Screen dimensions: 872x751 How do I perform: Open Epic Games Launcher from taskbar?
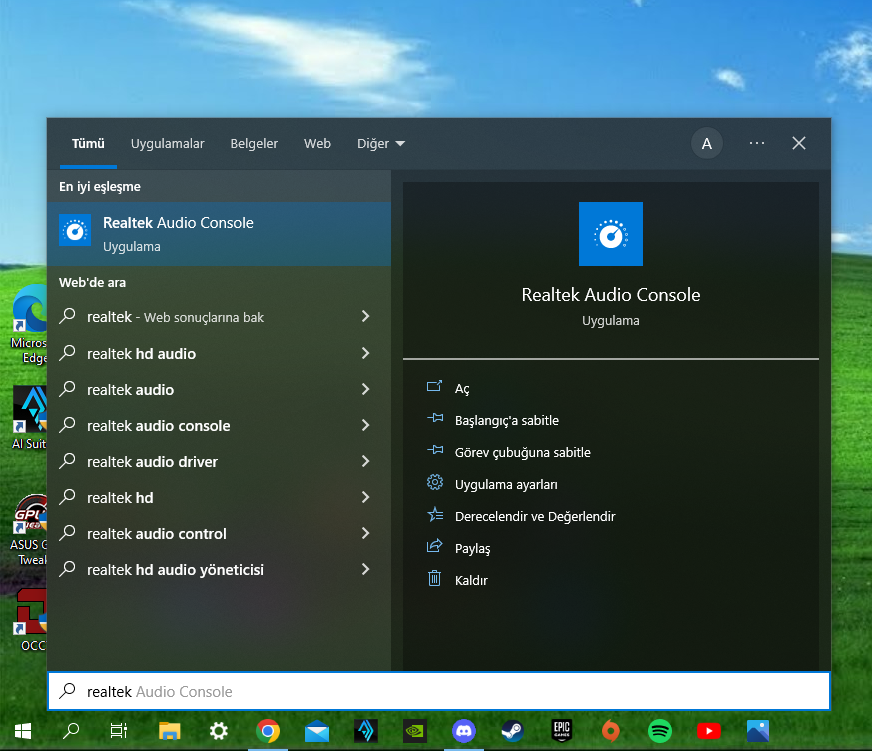pos(562,731)
